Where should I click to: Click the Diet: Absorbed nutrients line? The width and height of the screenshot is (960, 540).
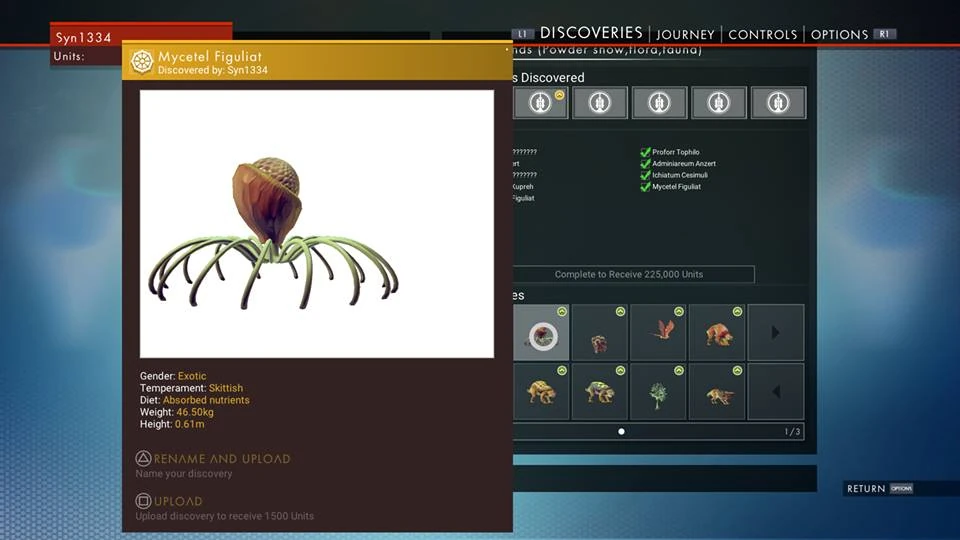[x=195, y=400]
